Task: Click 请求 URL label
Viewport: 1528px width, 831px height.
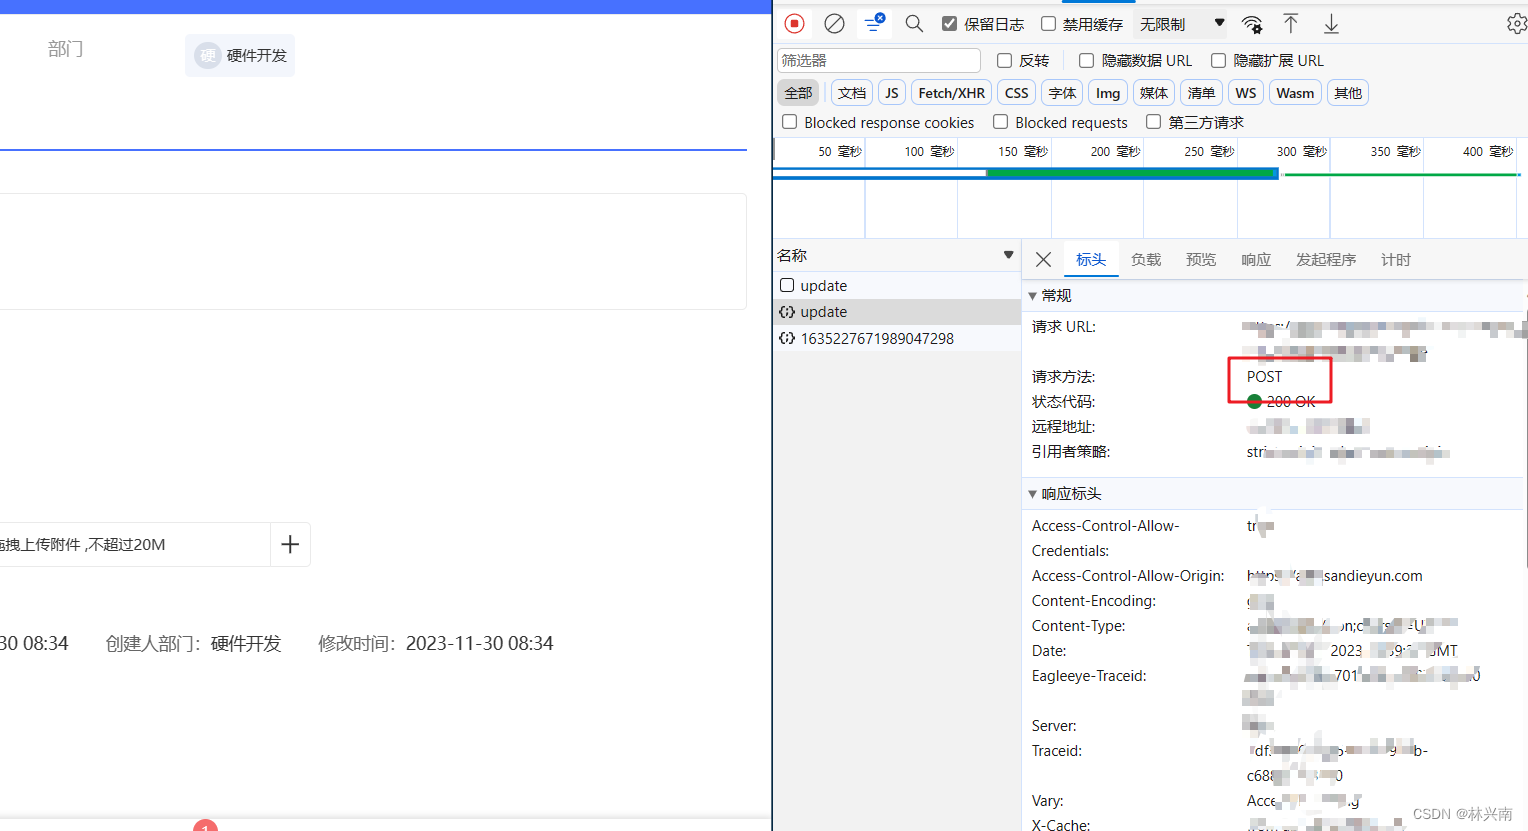Action: [1064, 327]
